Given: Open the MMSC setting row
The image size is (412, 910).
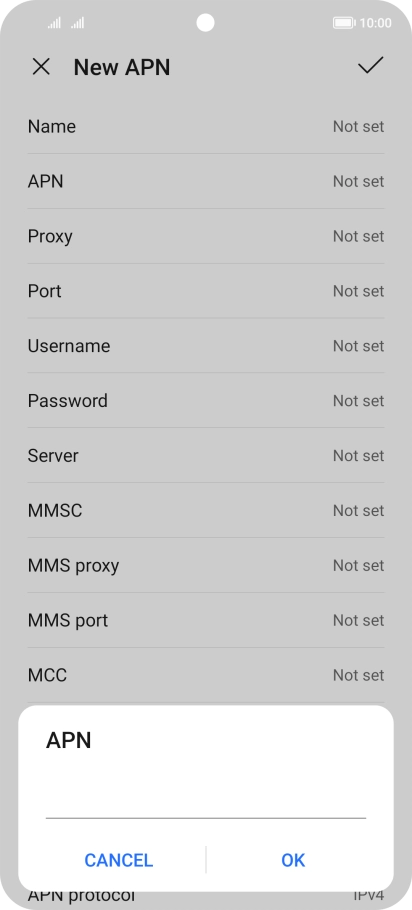Looking at the screenshot, I should [206, 511].
